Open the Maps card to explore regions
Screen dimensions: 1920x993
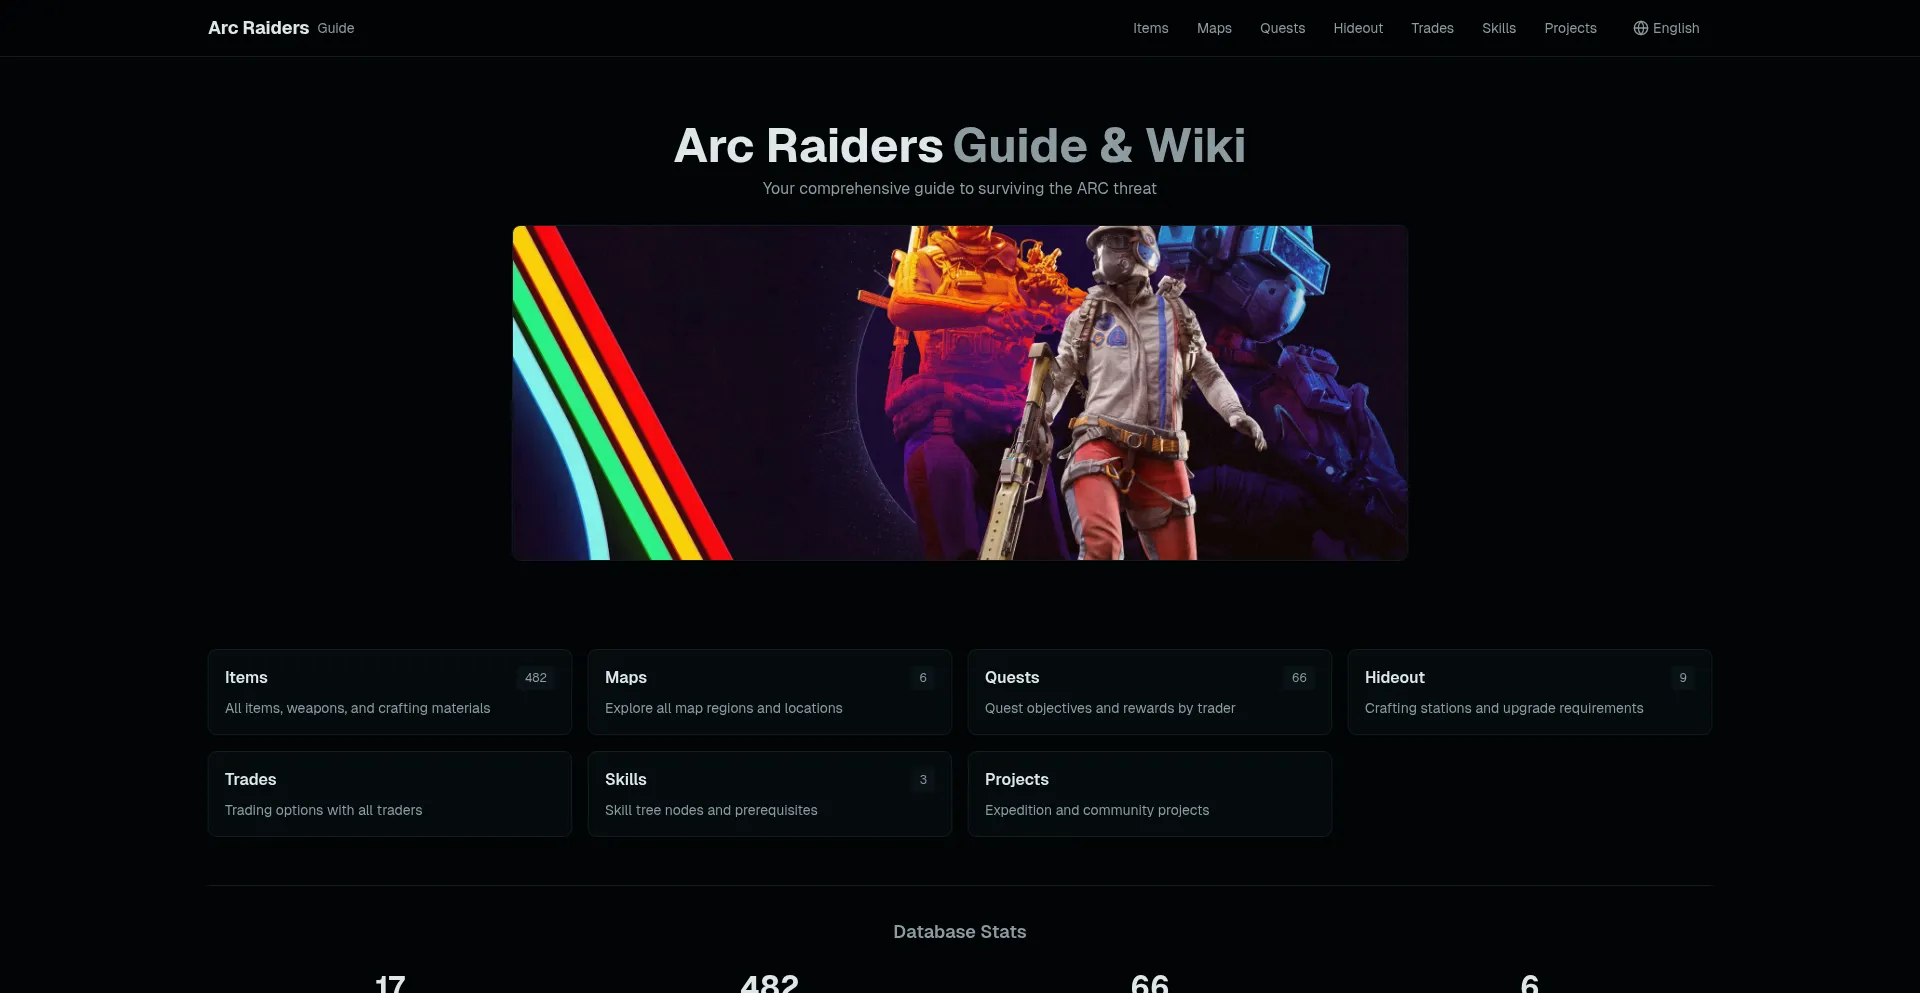tap(769, 692)
